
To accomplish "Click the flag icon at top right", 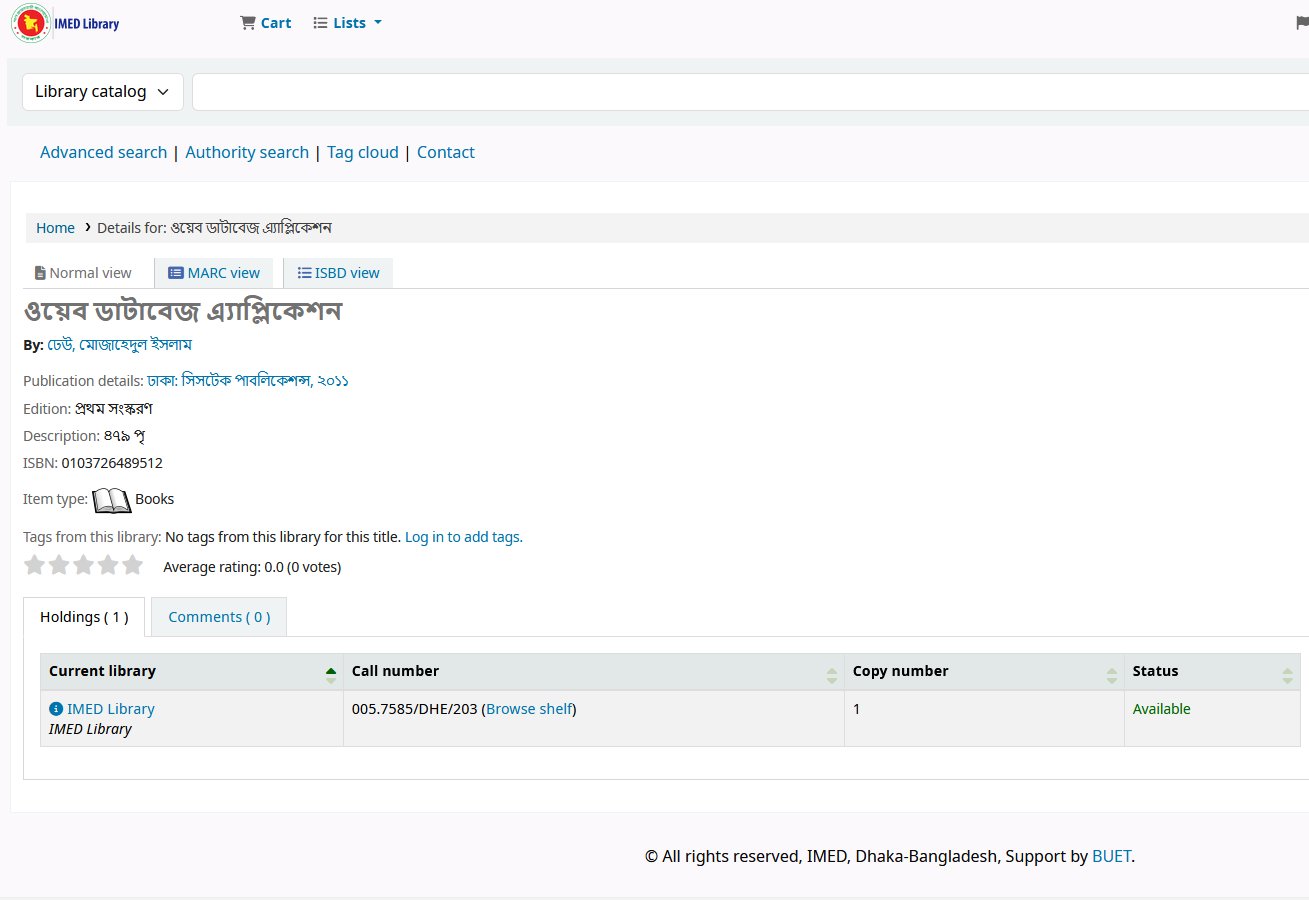I will coord(1302,23).
